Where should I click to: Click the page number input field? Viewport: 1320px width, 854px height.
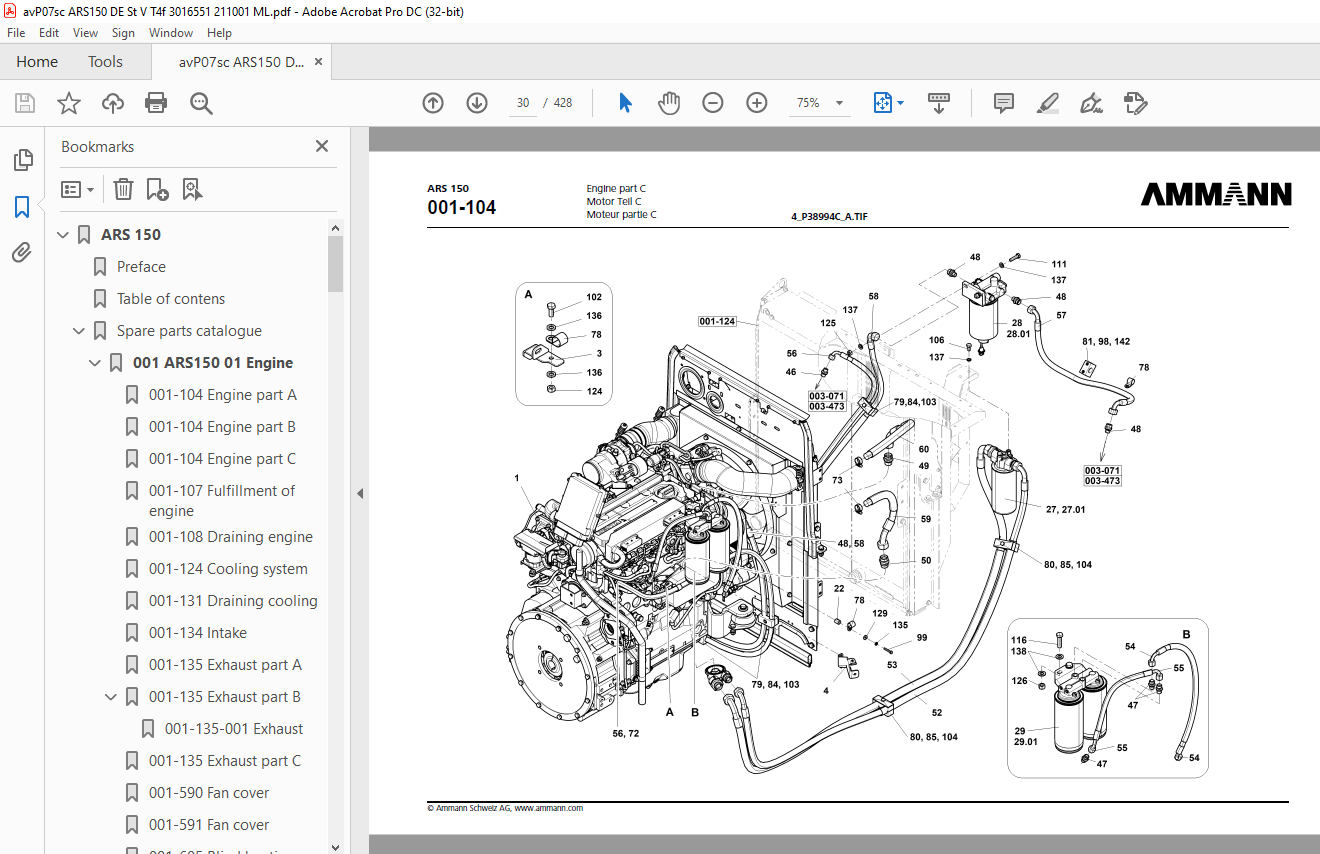pos(523,103)
